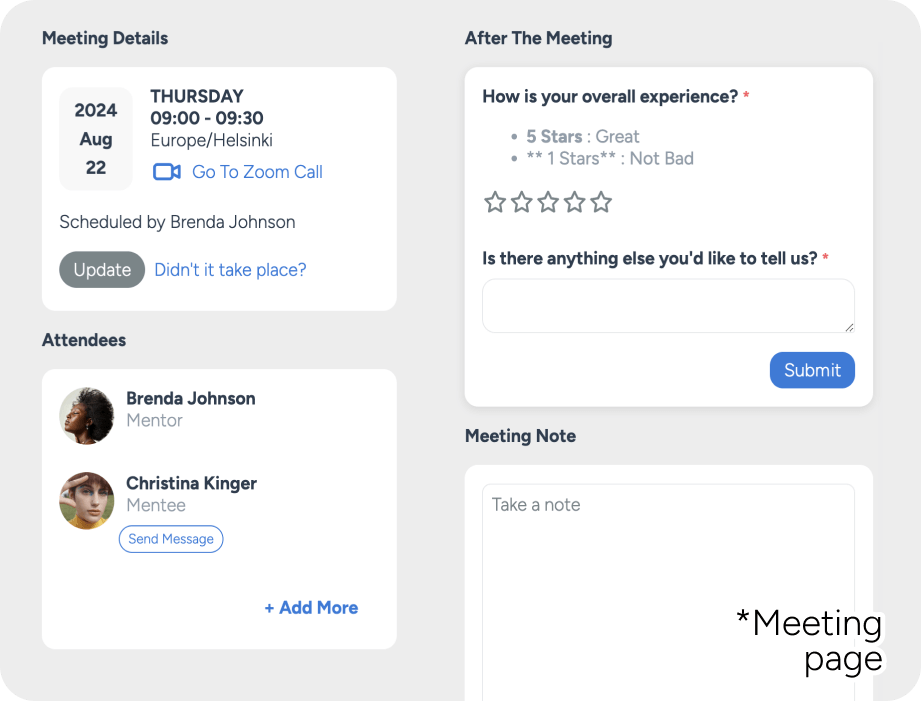
Task: Open Brenda Johnson's profile photo
Action: click(x=87, y=415)
